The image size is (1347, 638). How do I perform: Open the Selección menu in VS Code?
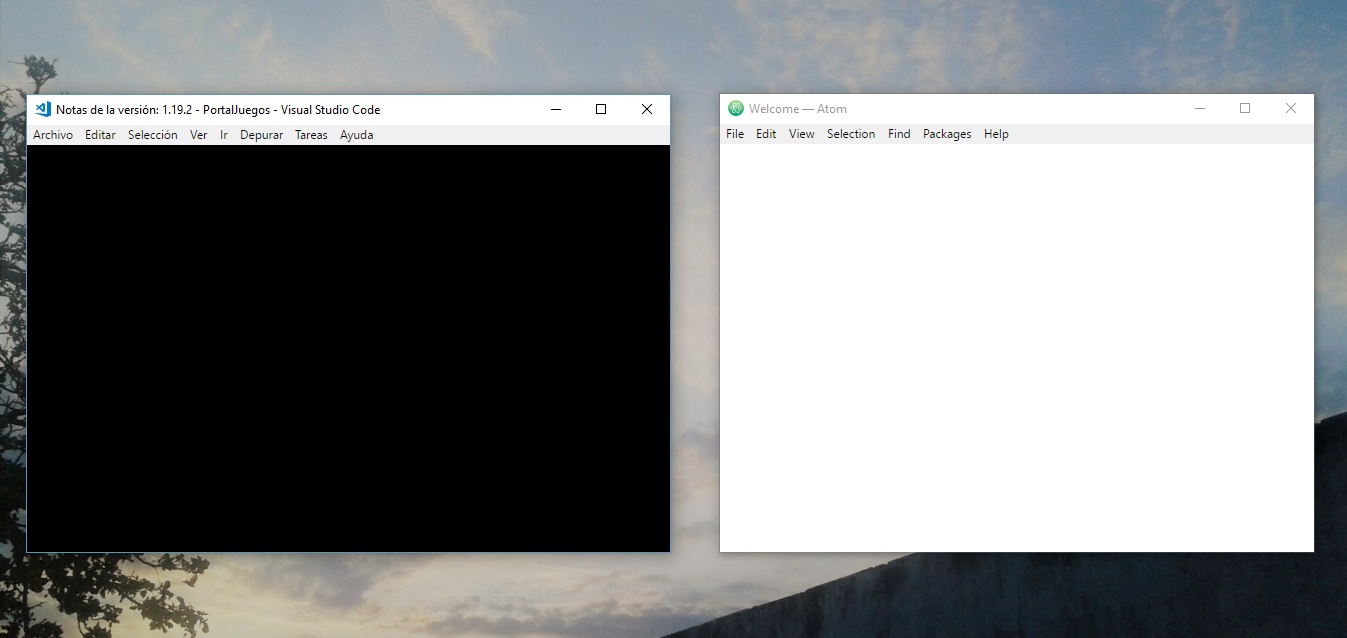(x=152, y=134)
